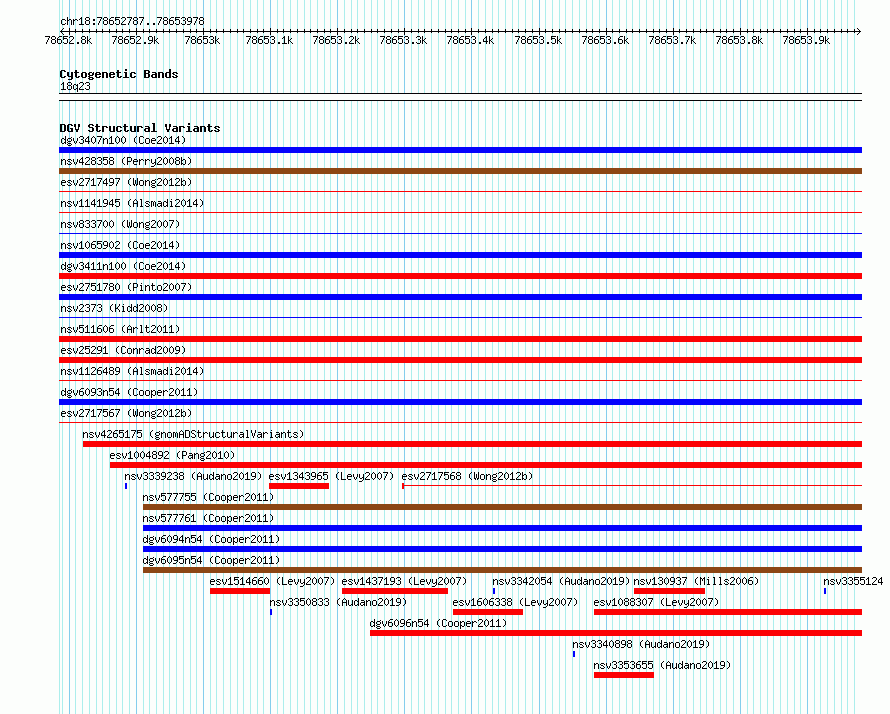Image resolution: width=890 pixels, height=714 pixels.
Task: Click the 78652.8k ruler label
Action: [x=68, y=40]
